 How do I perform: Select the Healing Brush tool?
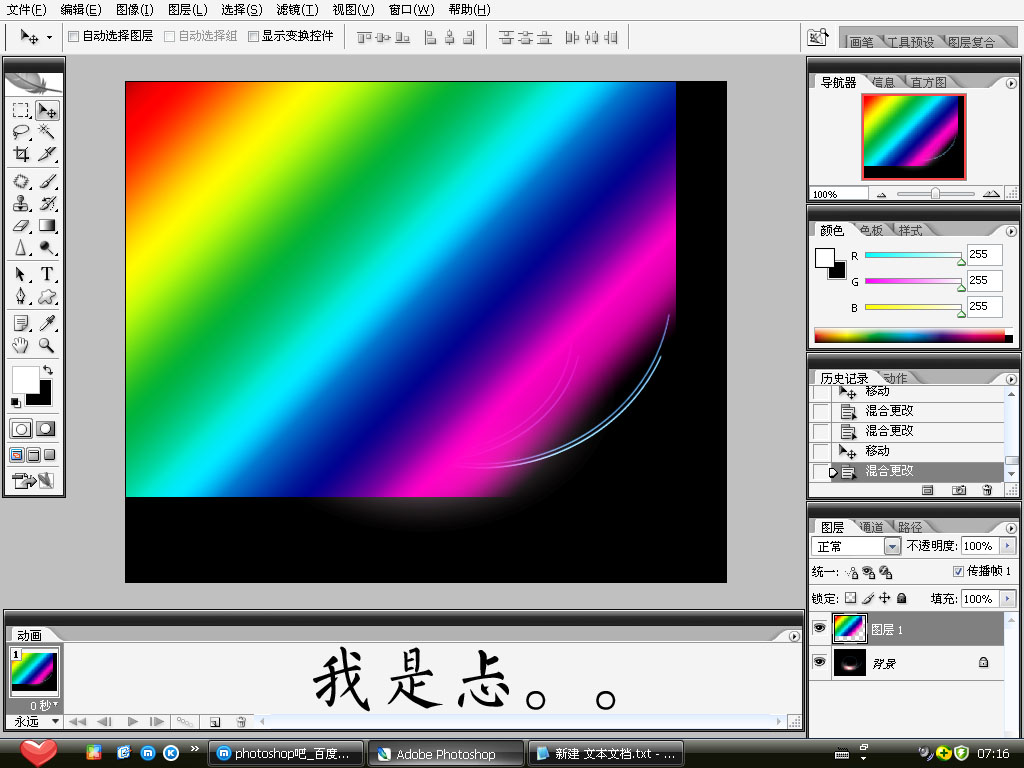click(x=21, y=181)
